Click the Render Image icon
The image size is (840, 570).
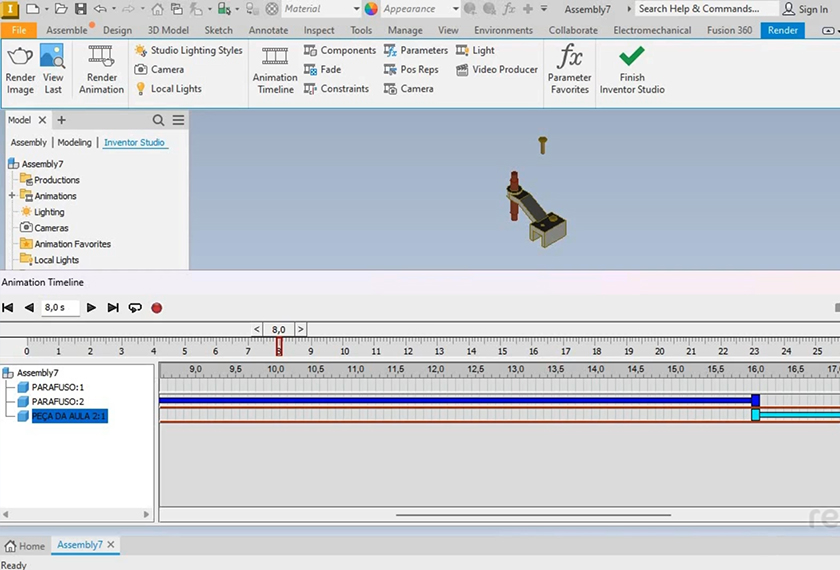coord(20,68)
